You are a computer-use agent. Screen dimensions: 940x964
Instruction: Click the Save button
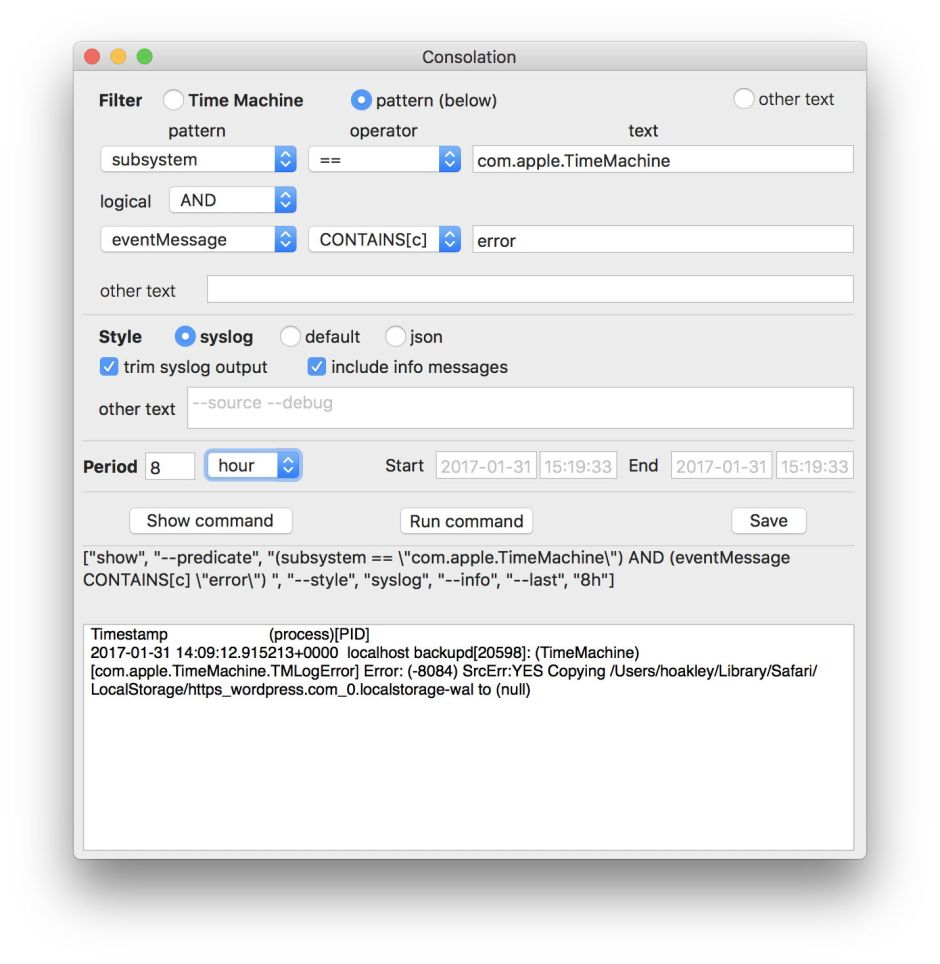tap(768, 521)
